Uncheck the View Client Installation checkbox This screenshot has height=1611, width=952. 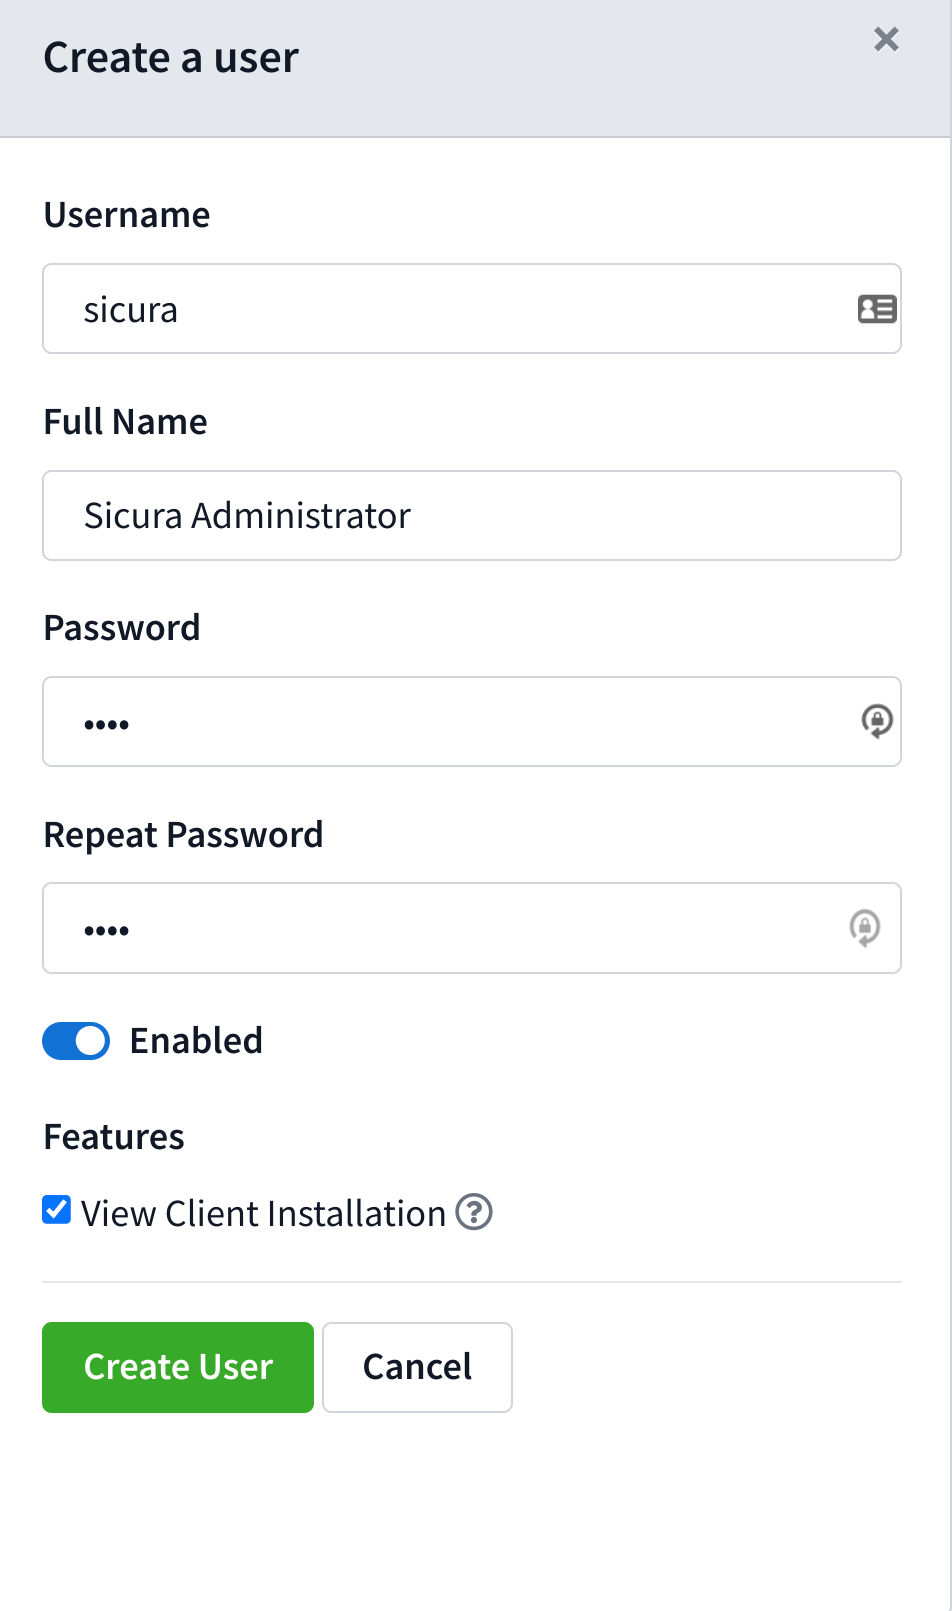(x=57, y=1211)
